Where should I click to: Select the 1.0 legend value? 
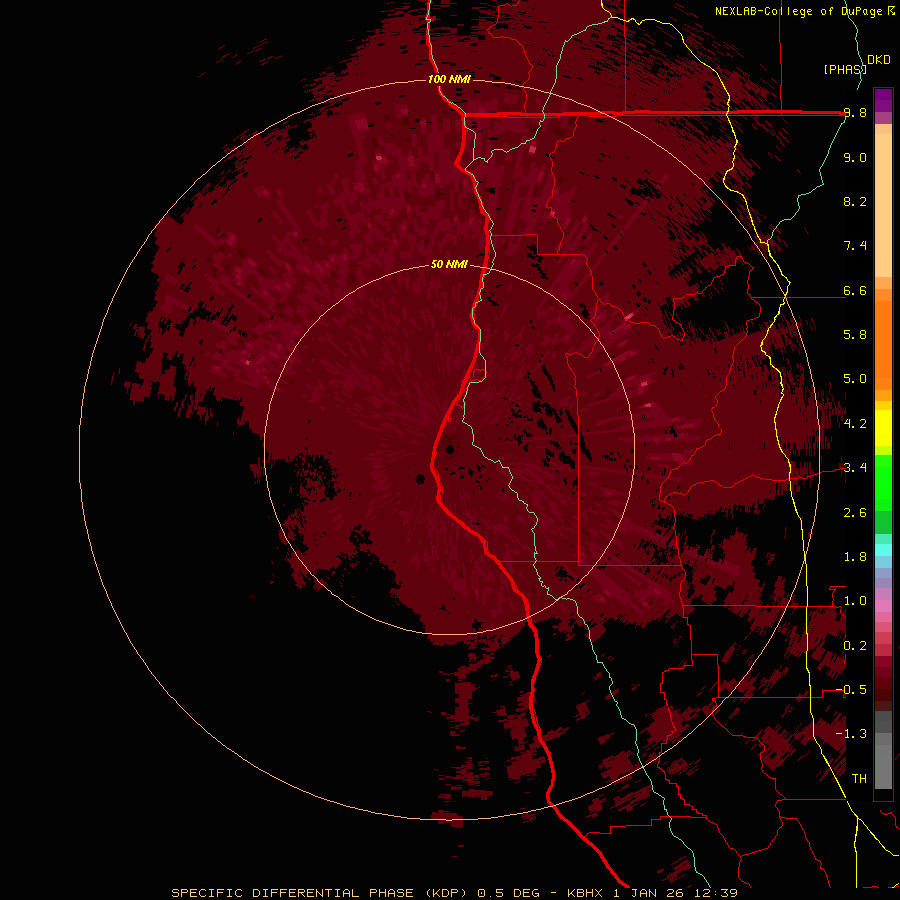[855, 601]
